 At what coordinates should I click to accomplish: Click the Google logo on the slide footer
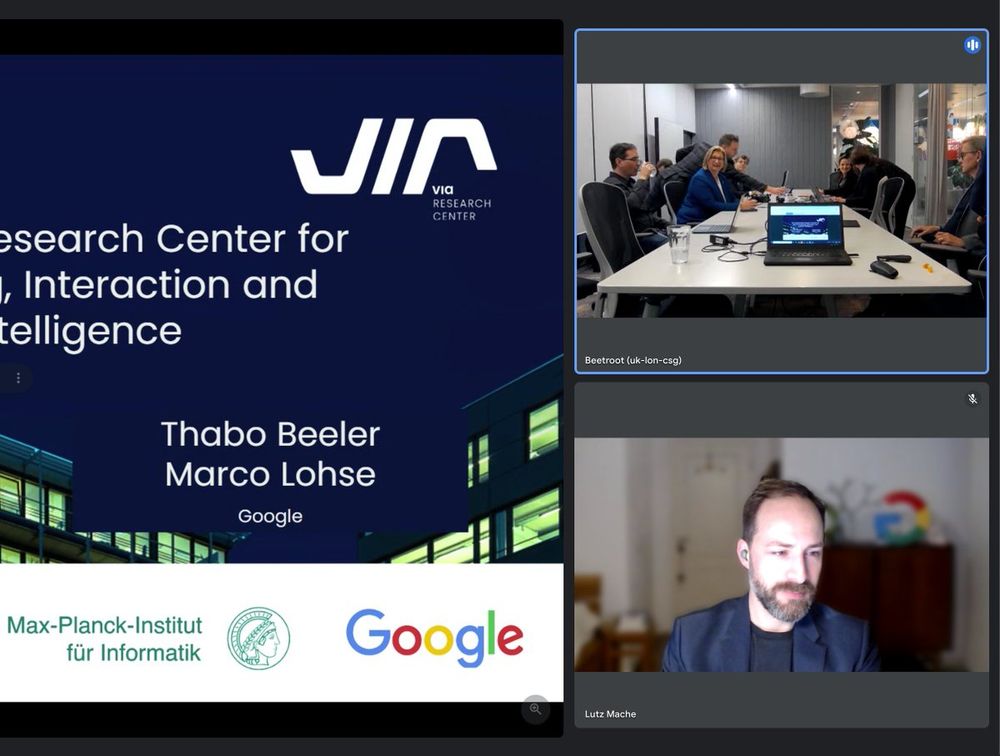pos(434,637)
